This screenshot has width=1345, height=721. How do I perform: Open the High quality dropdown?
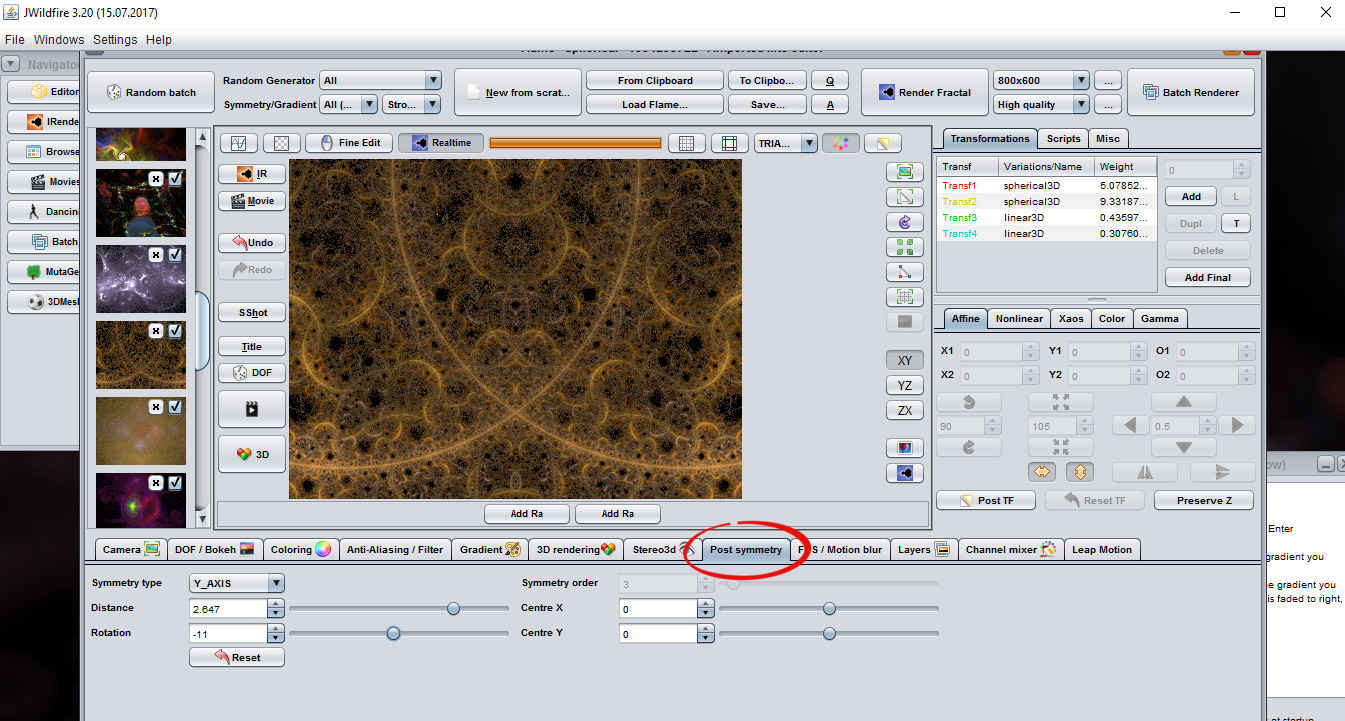[x=1041, y=104]
